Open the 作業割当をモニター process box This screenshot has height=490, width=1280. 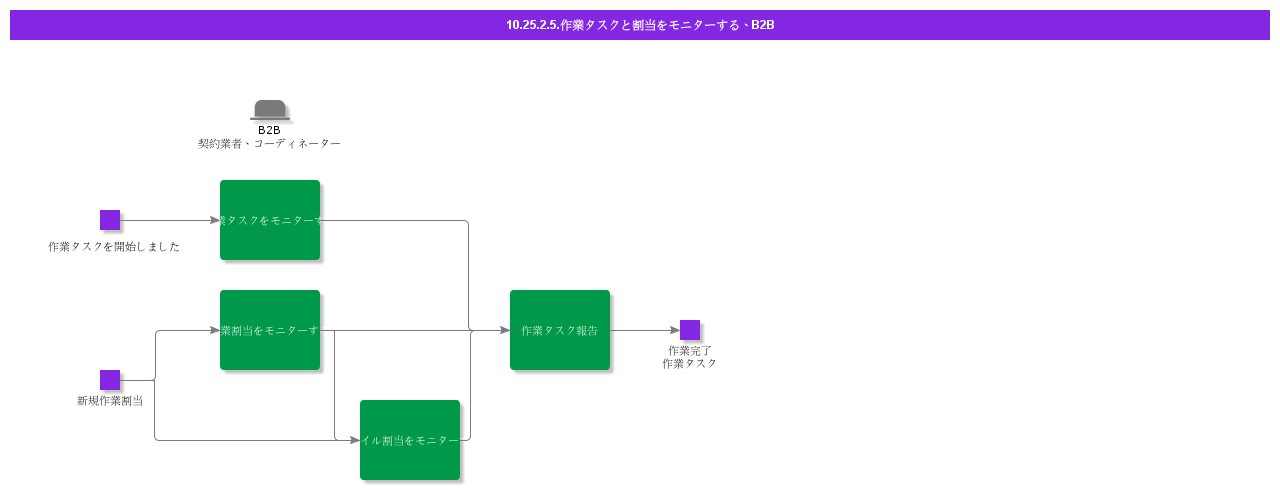click(270, 330)
